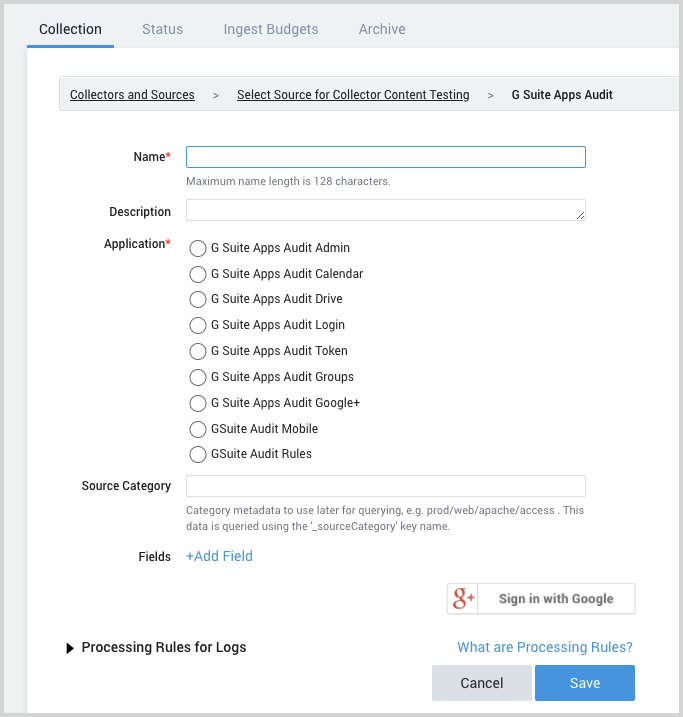
Task: Choose G Suite Apps Audit Token radio
Action: pos(198,352)
